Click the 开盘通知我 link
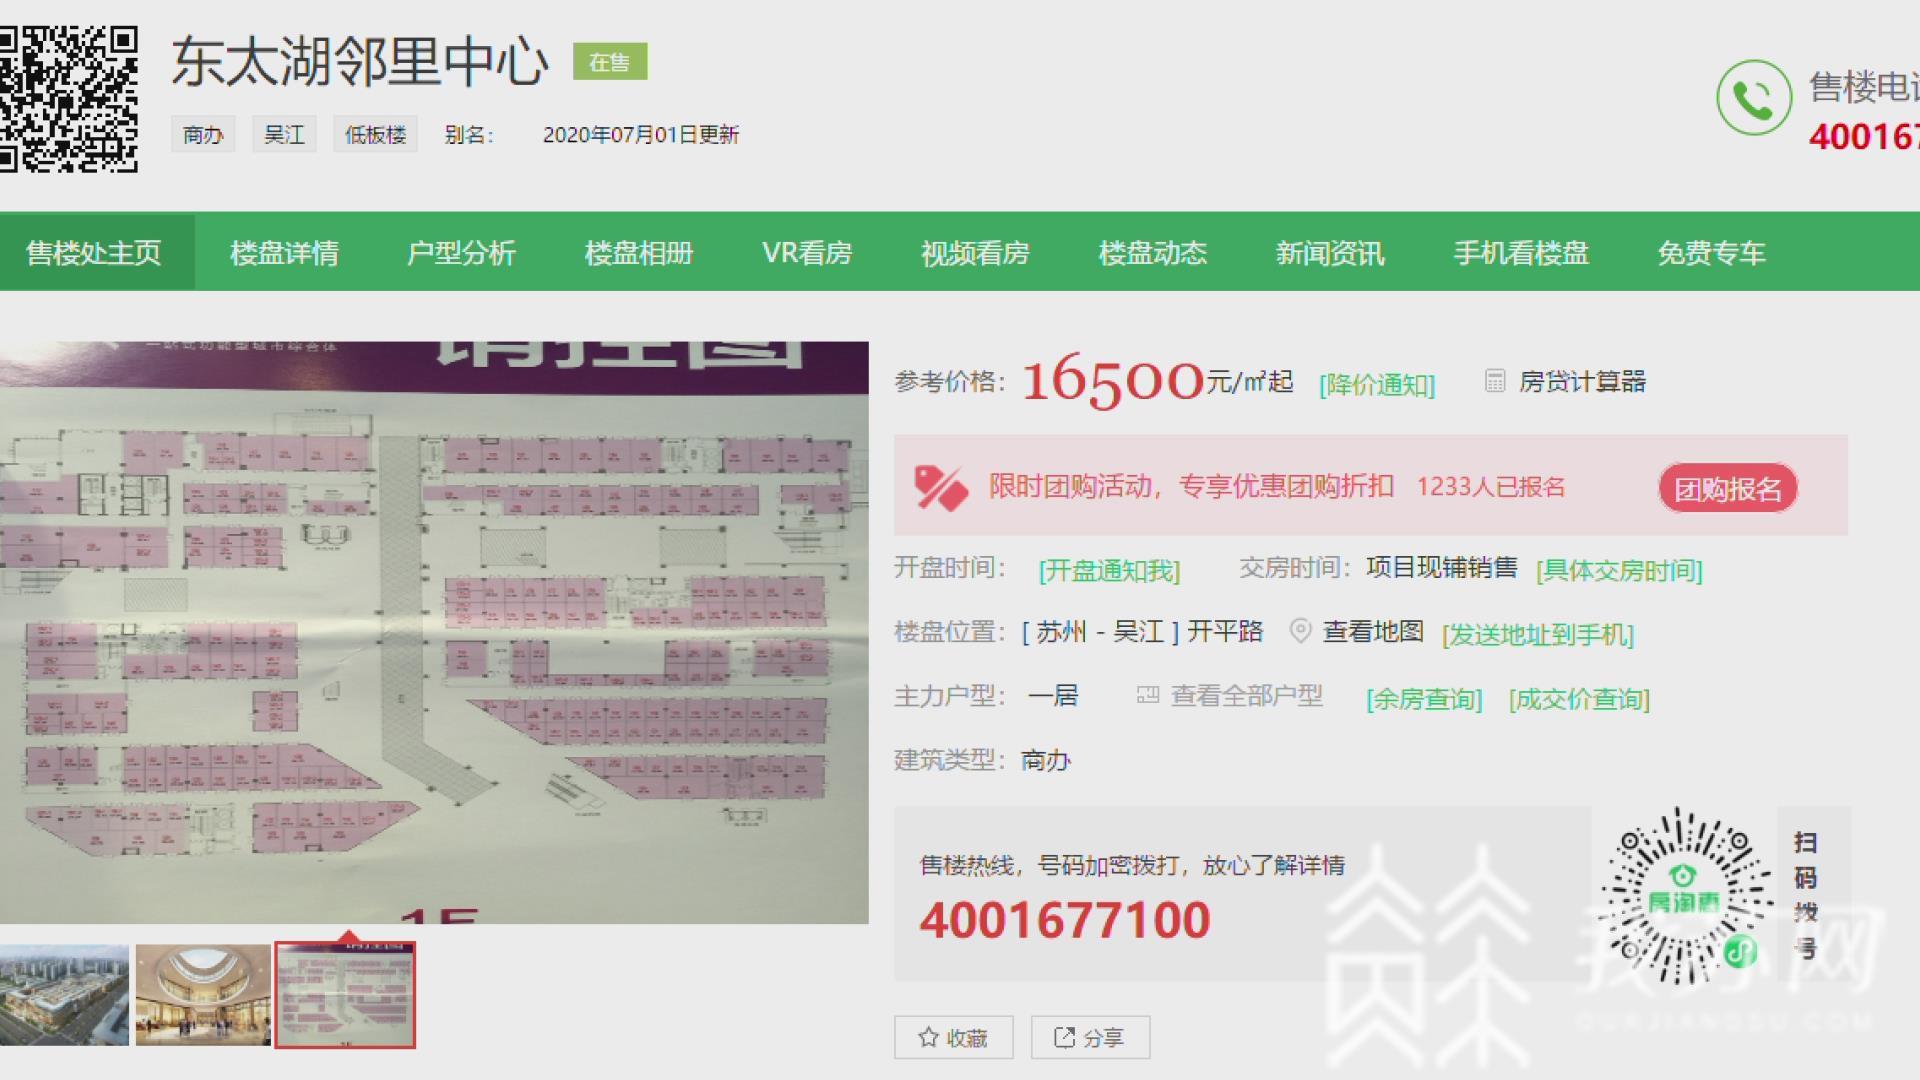This screenshot has height=1080, width=1920. click(1110, 571)
